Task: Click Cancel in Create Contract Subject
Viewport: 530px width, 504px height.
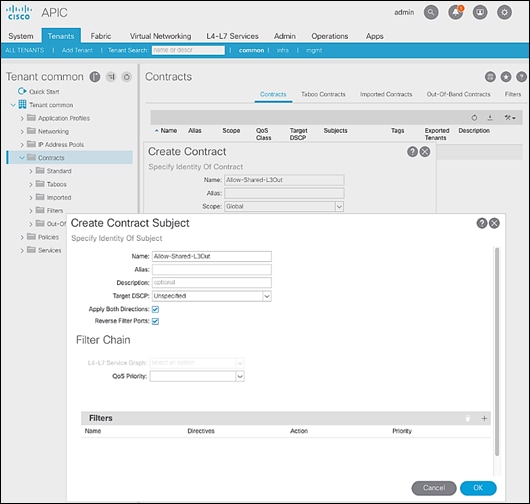Action: [434, 488]
